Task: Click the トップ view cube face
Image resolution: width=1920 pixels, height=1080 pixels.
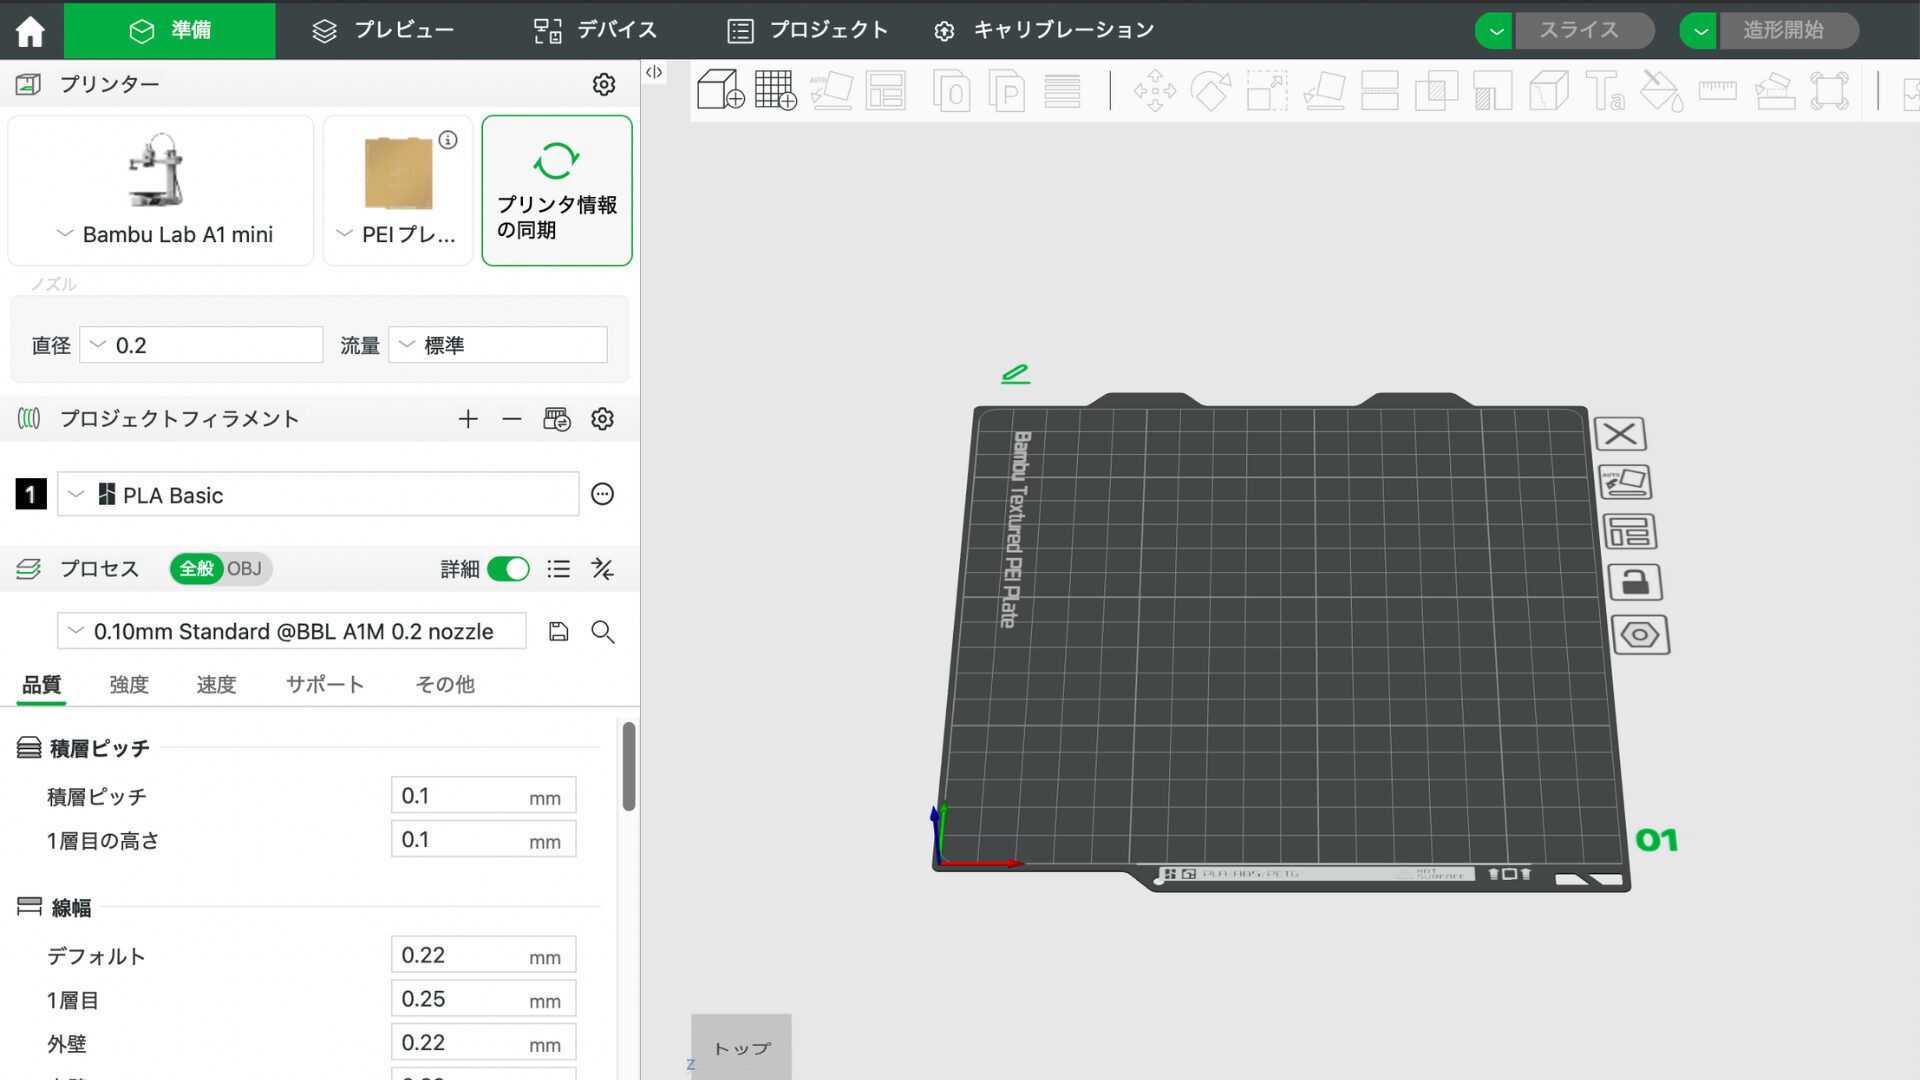Action: pos(741,1047)
